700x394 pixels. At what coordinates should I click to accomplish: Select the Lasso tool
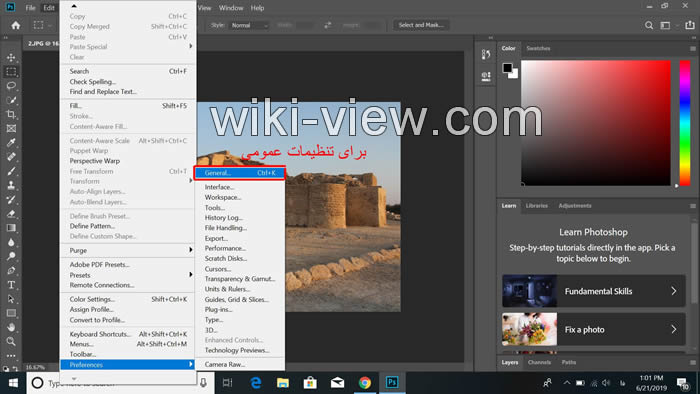(11, 86)
